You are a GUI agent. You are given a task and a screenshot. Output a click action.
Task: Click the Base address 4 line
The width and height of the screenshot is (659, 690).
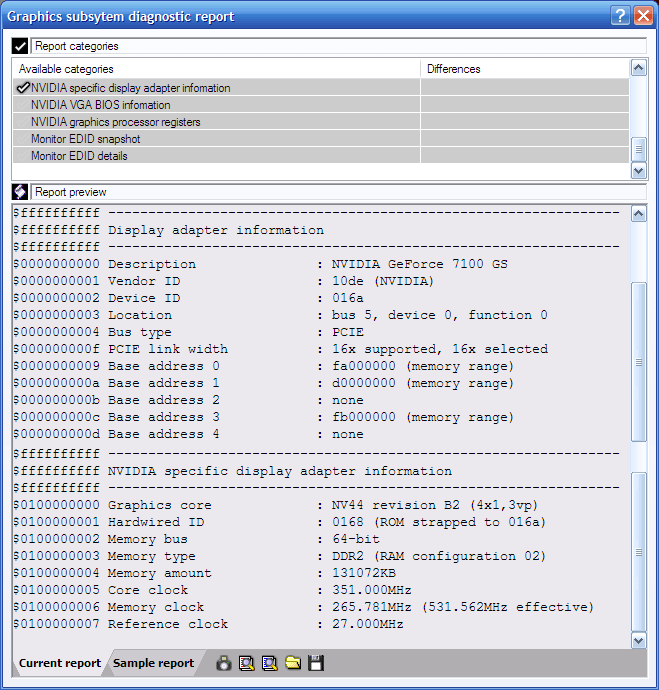tap(189, 434)
